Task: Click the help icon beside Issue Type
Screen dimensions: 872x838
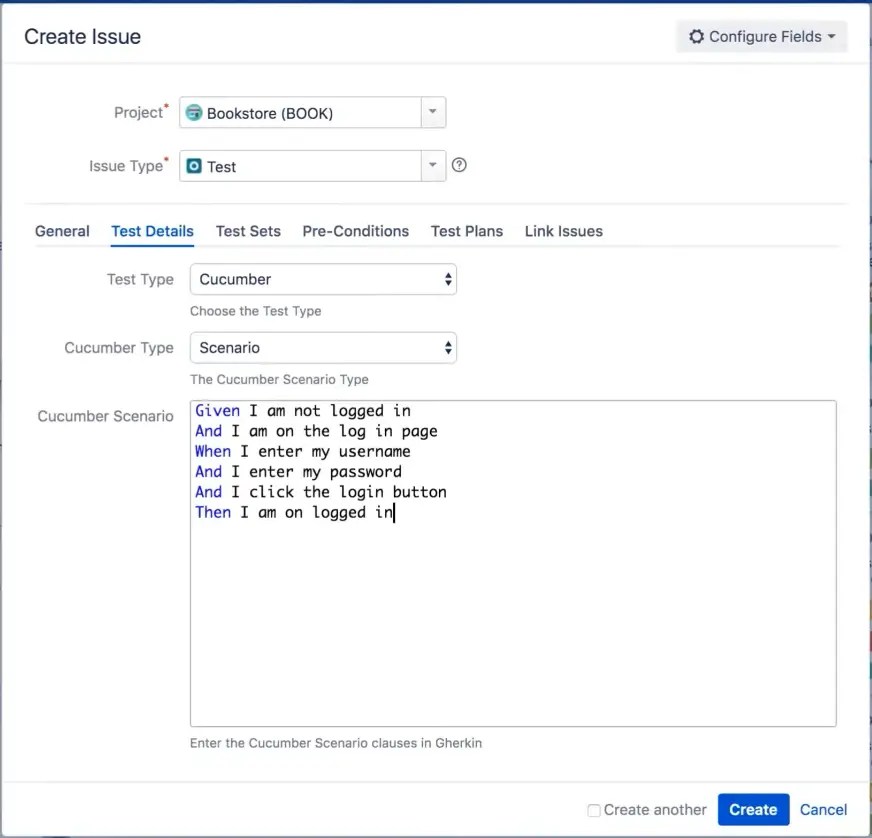Action: coord(459,164)
